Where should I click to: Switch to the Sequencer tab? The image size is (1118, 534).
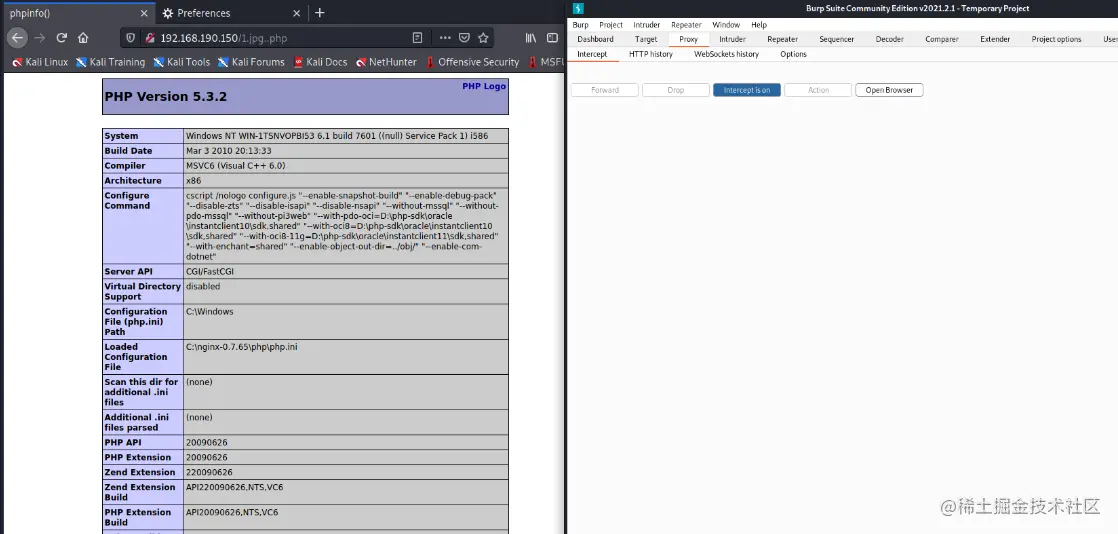pyautogui.click(x=836, y=39)
